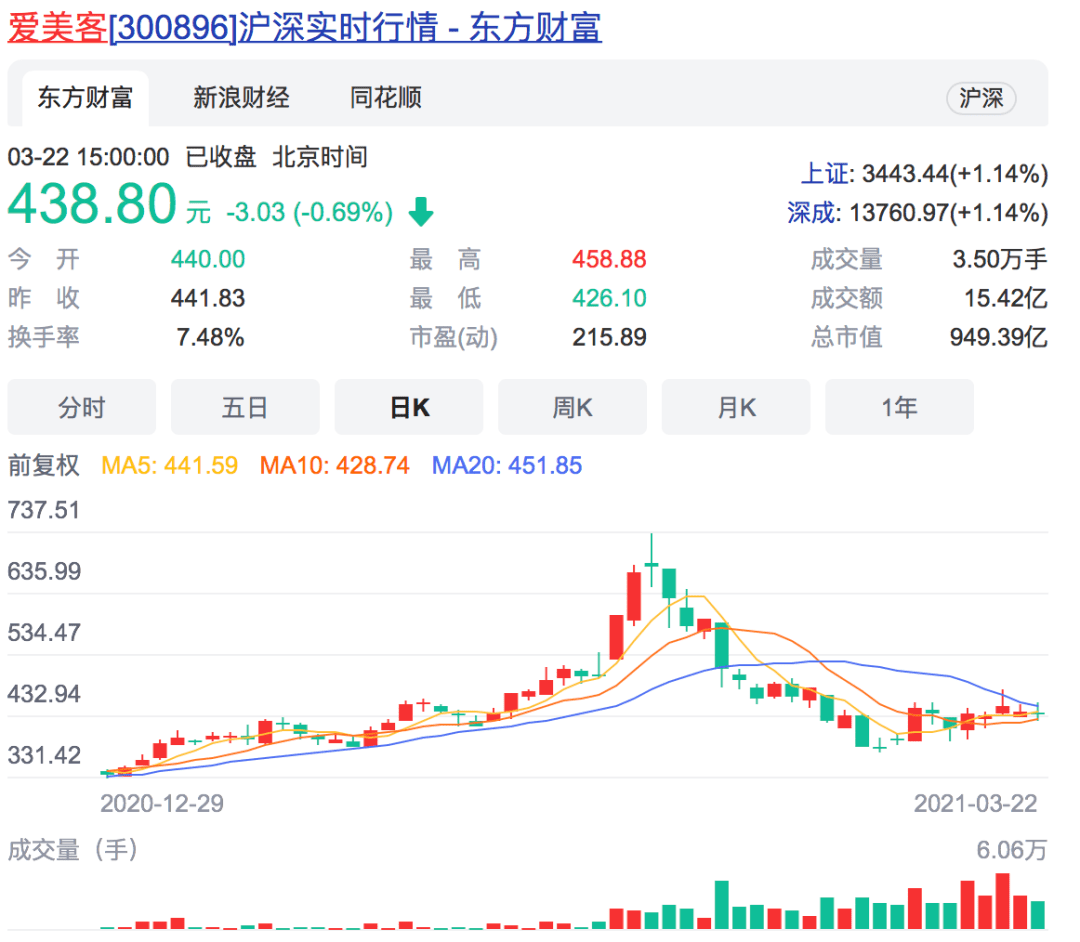This screenshot has width=1080, height=942.
Task: Click the 已收盘 status text
Action: tap(221, 157)
